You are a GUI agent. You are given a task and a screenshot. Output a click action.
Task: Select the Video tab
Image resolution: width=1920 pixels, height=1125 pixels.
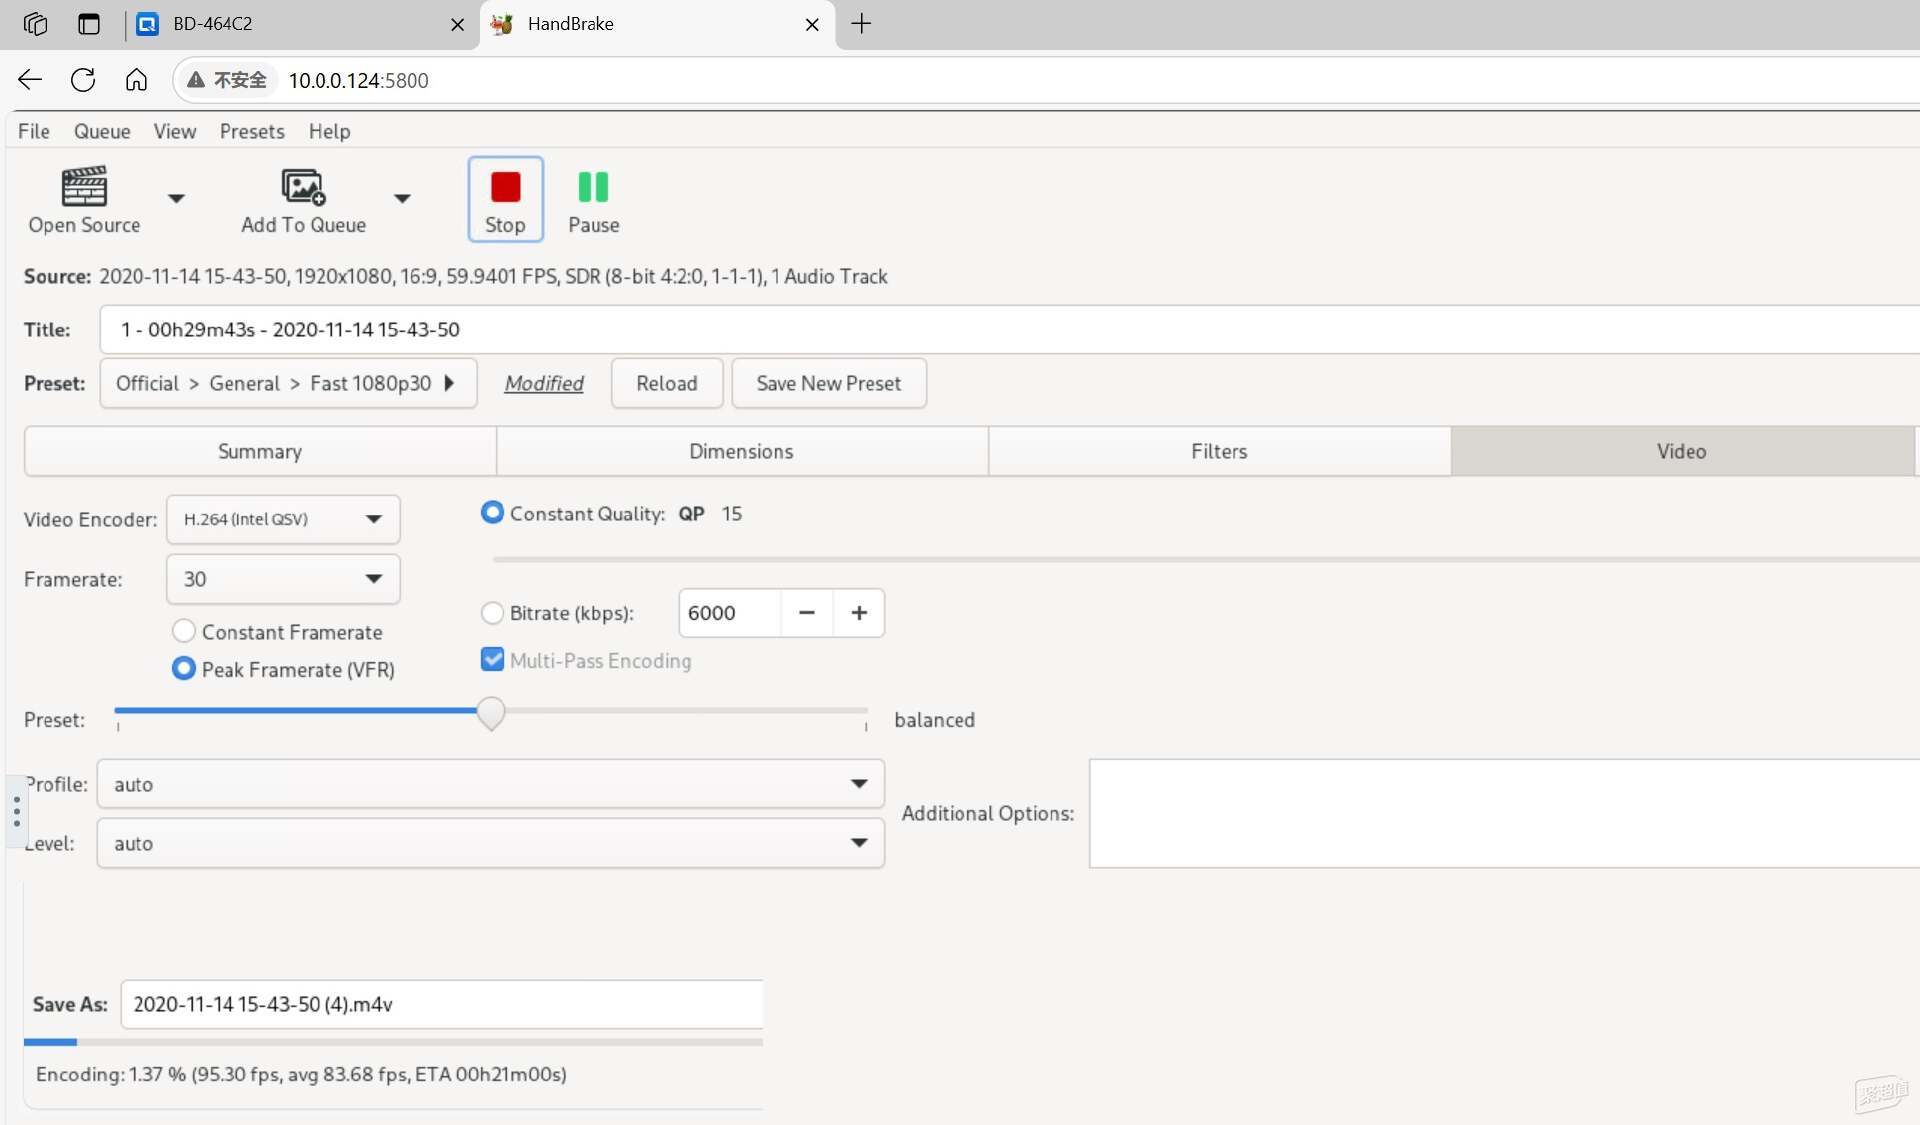[1681, 451]
